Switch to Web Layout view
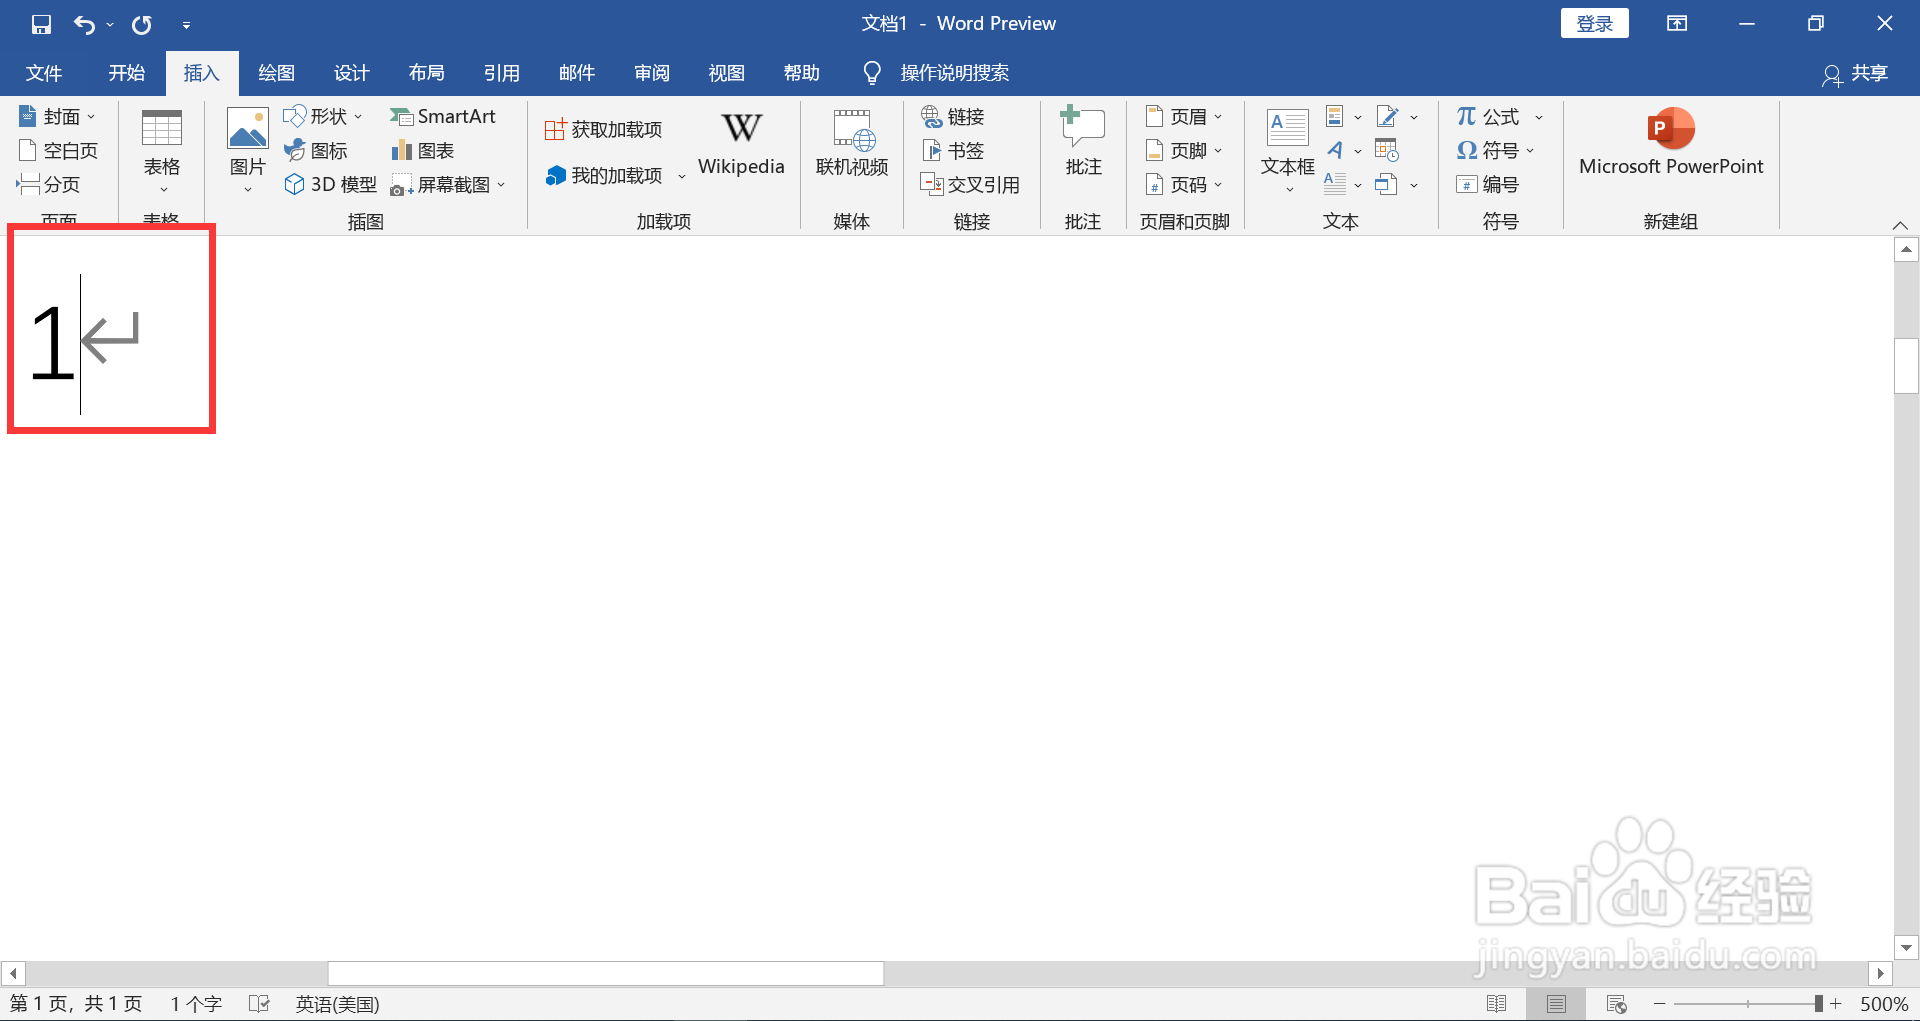The height and width of the screenshot is (1021, 1920). [1617, 1003]
